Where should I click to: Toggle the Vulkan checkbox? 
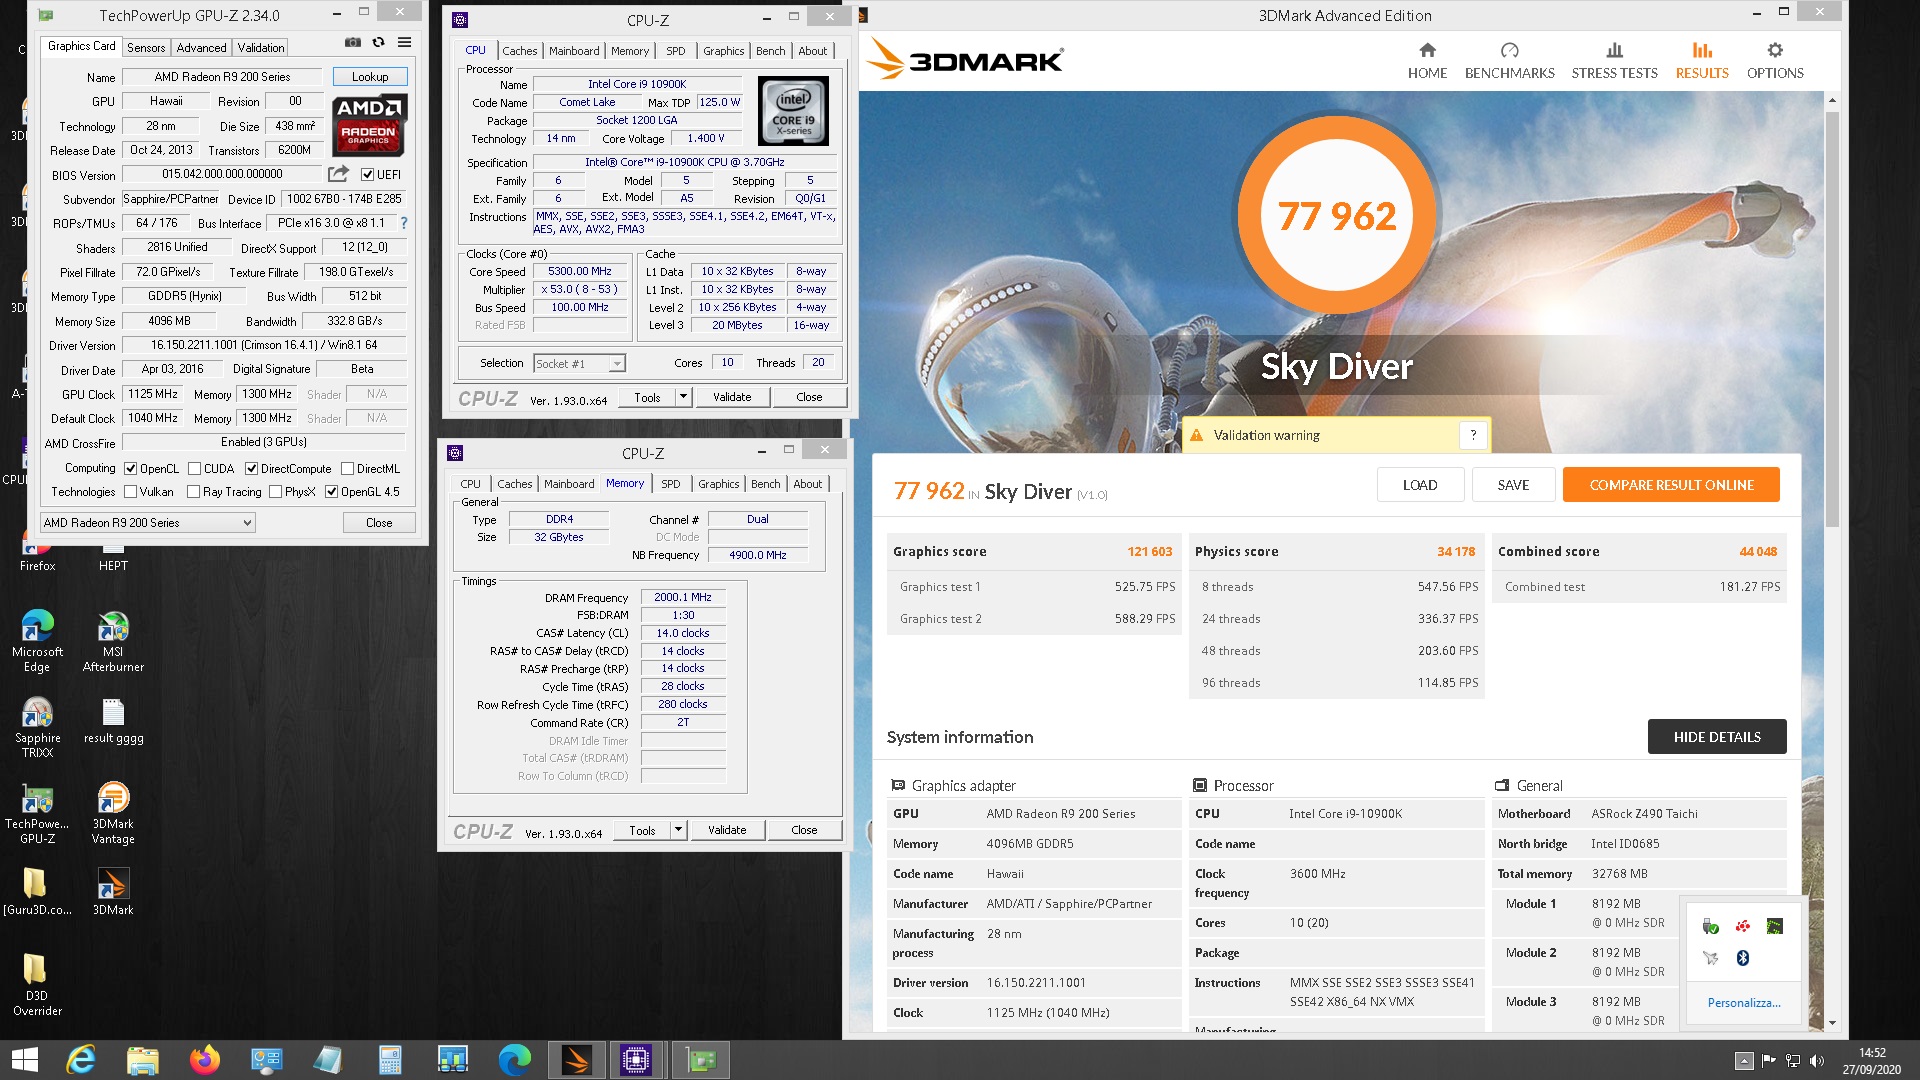130,492
